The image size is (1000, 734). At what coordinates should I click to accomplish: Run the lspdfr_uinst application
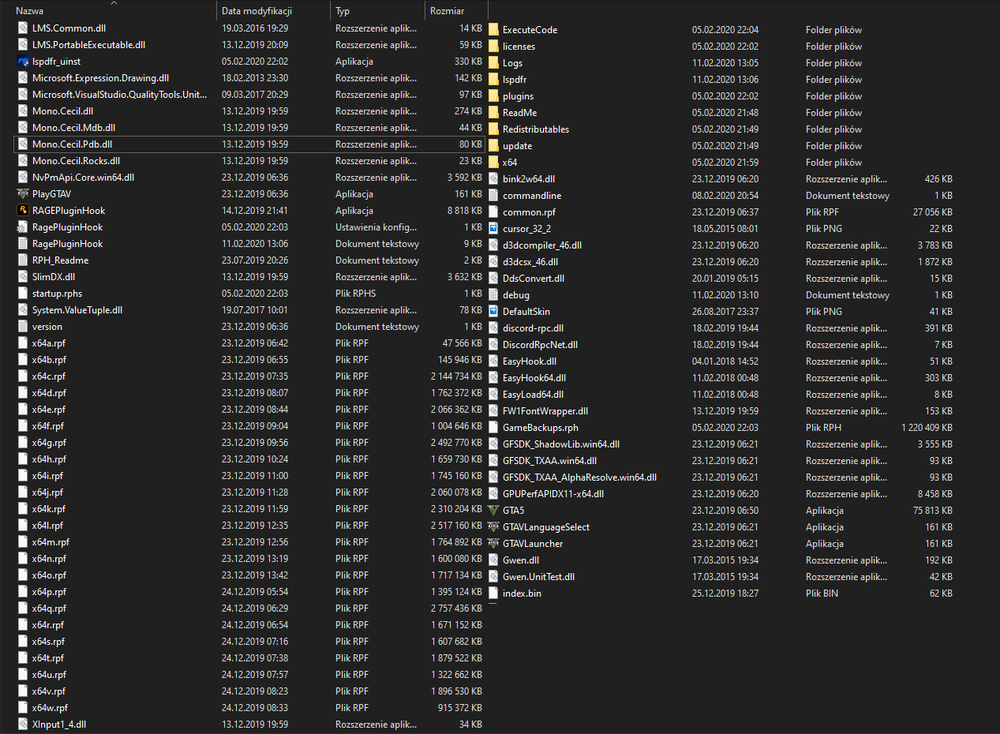pyautogui.click(x=52, y=61)
